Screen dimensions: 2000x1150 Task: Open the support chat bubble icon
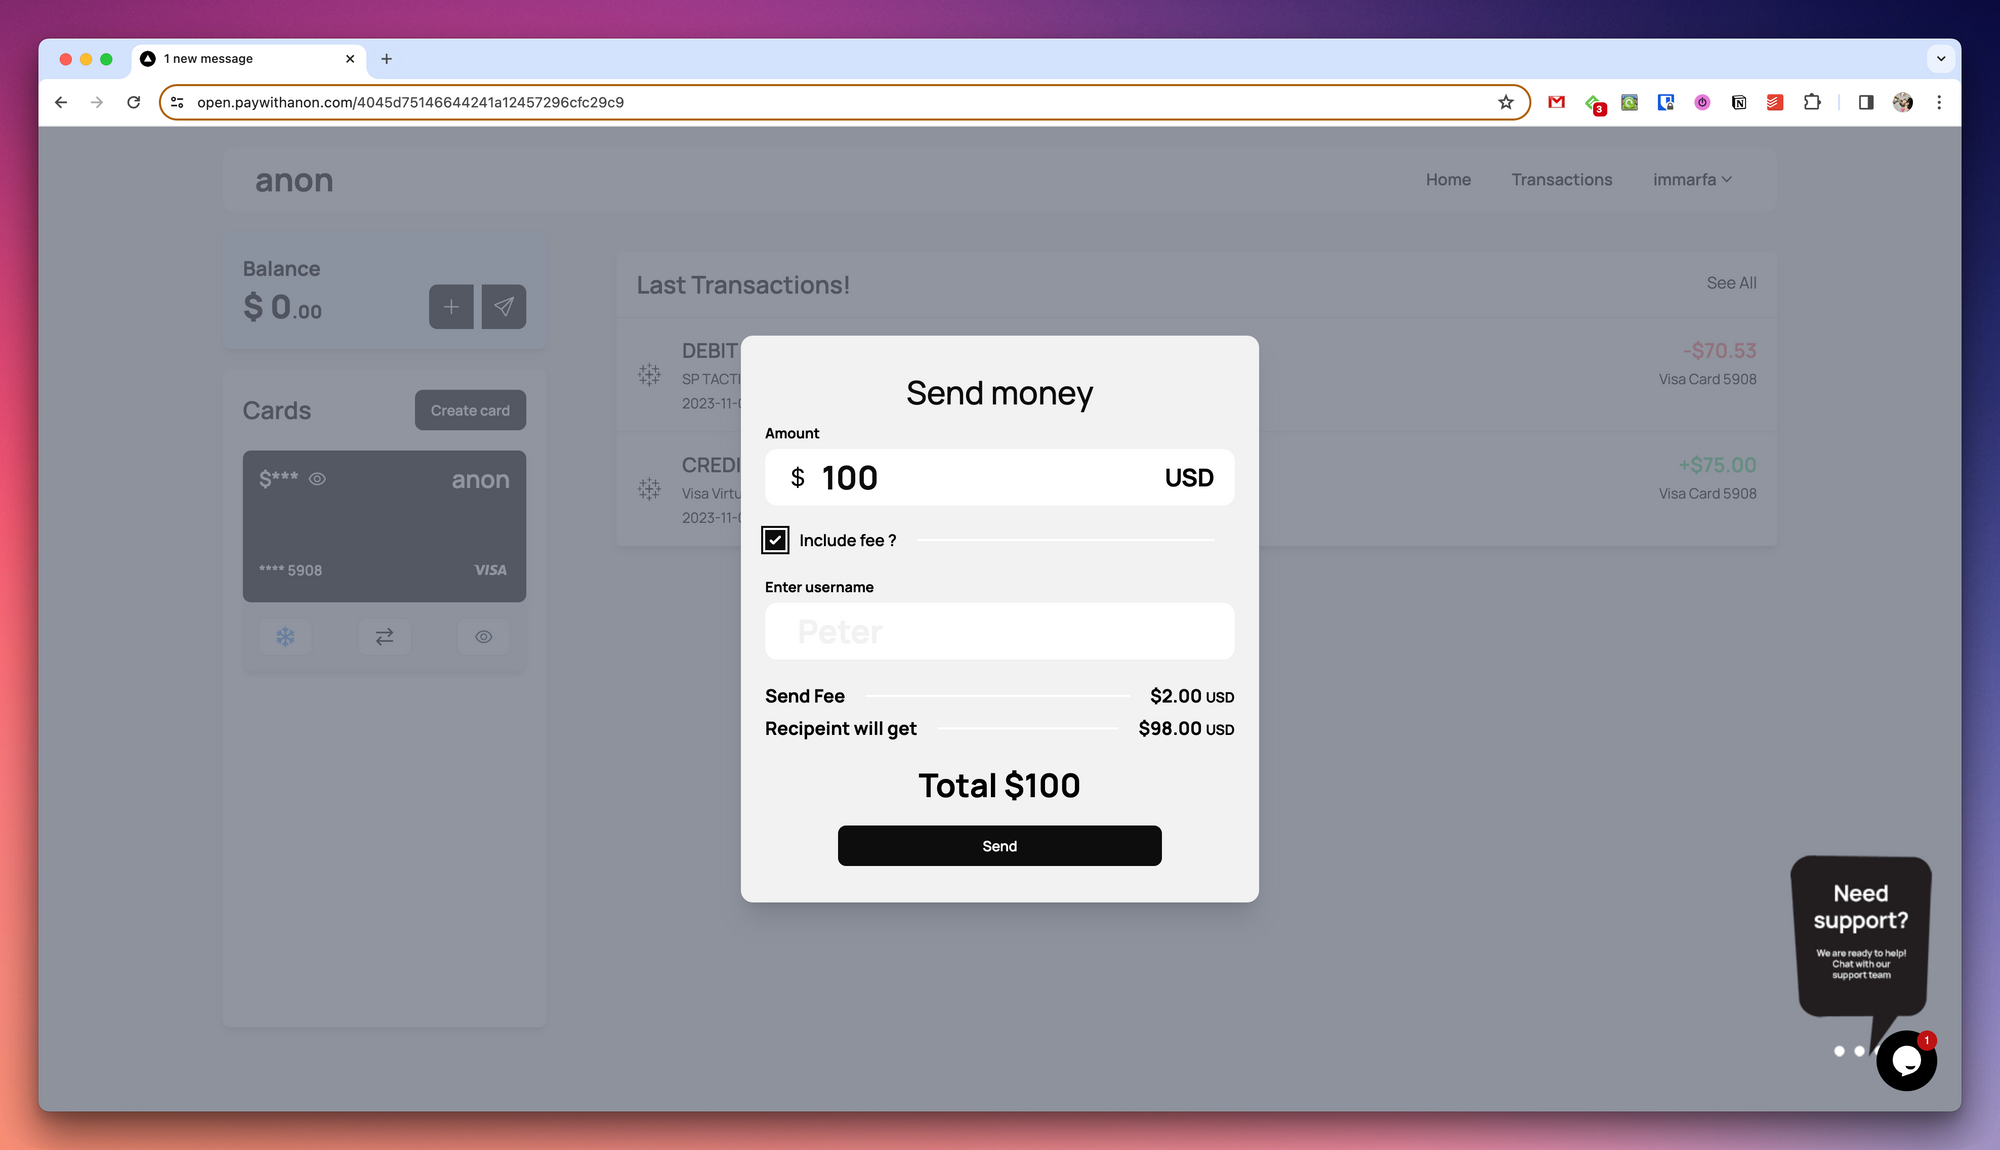tap(1906, 1061)
